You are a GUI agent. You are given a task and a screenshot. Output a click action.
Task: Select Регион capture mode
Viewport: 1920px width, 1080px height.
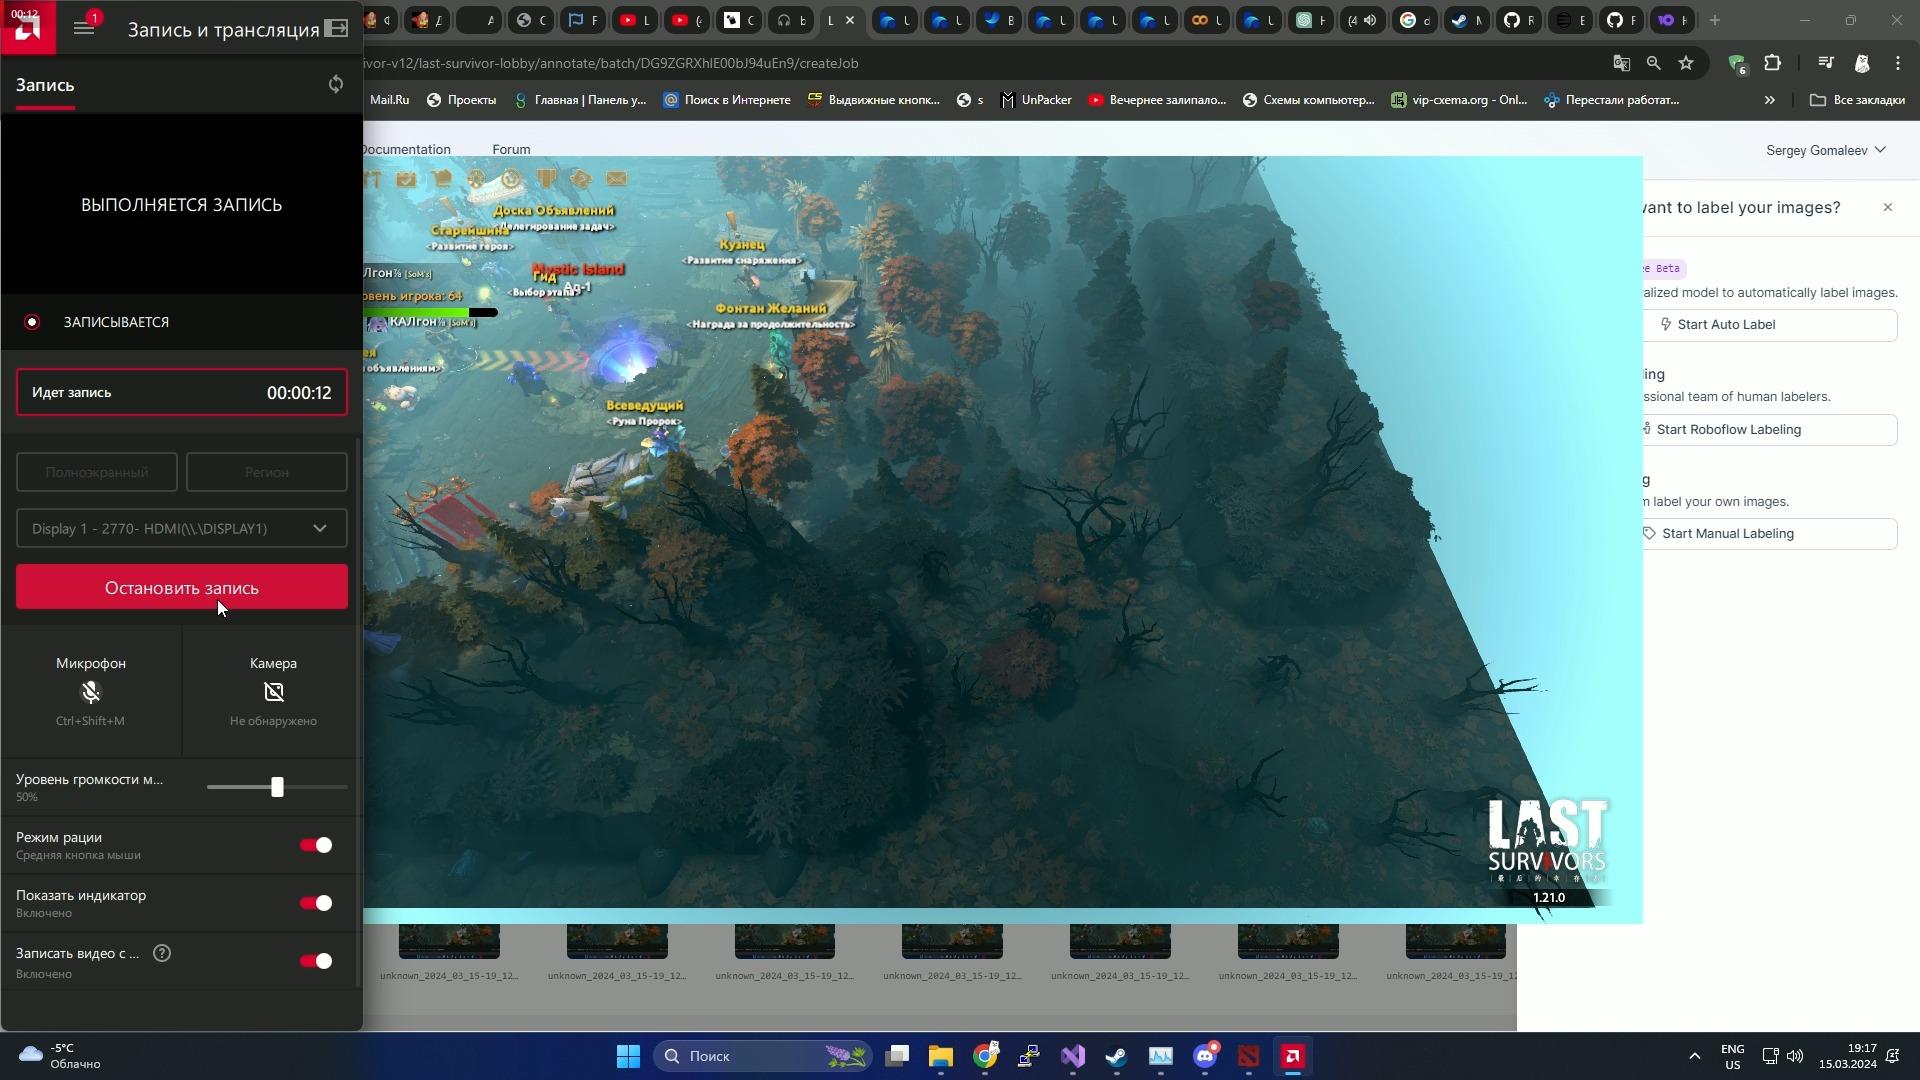point(267,472)
